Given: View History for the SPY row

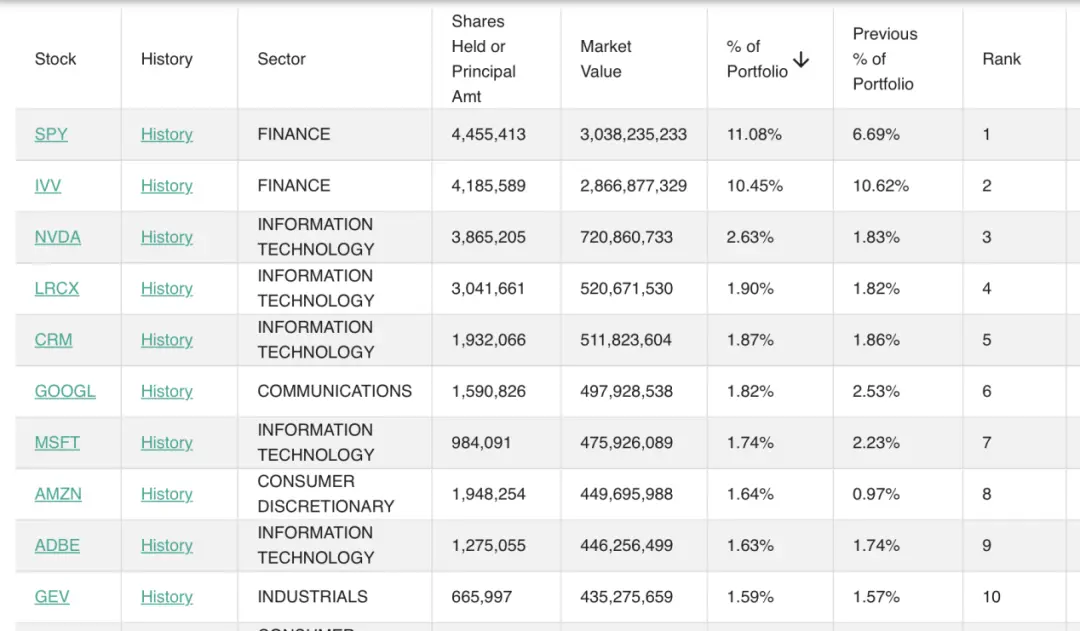Looking at the screenshot, I should [166, 134].
